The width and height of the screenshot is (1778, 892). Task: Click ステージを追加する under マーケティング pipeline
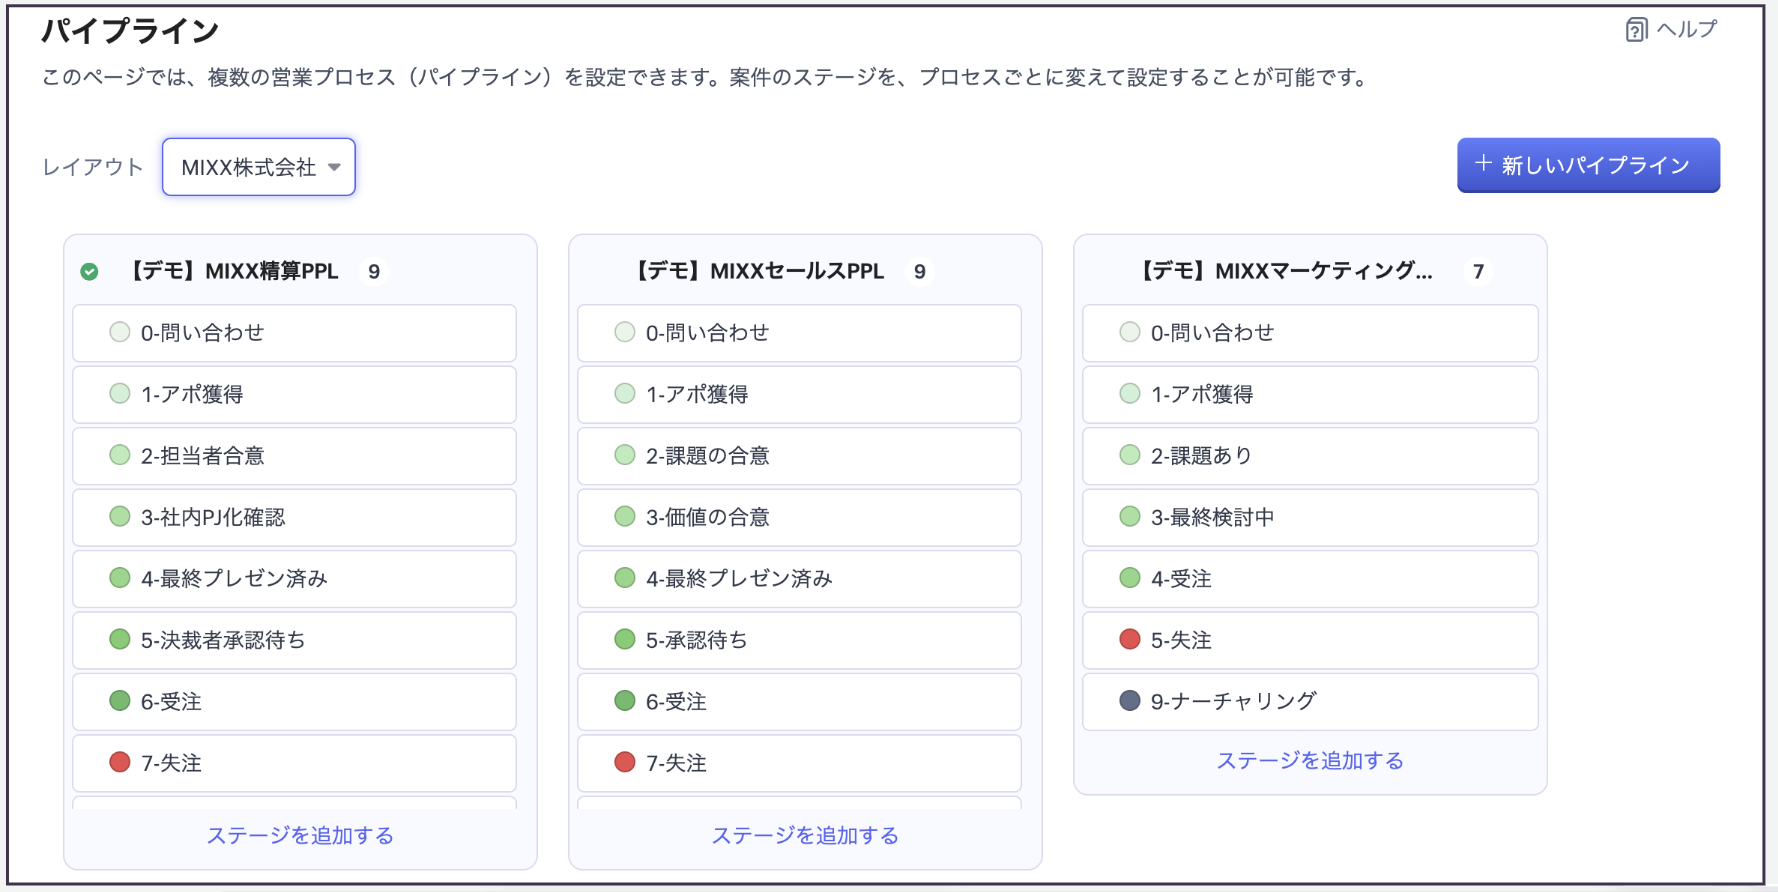coord(1310,761)
